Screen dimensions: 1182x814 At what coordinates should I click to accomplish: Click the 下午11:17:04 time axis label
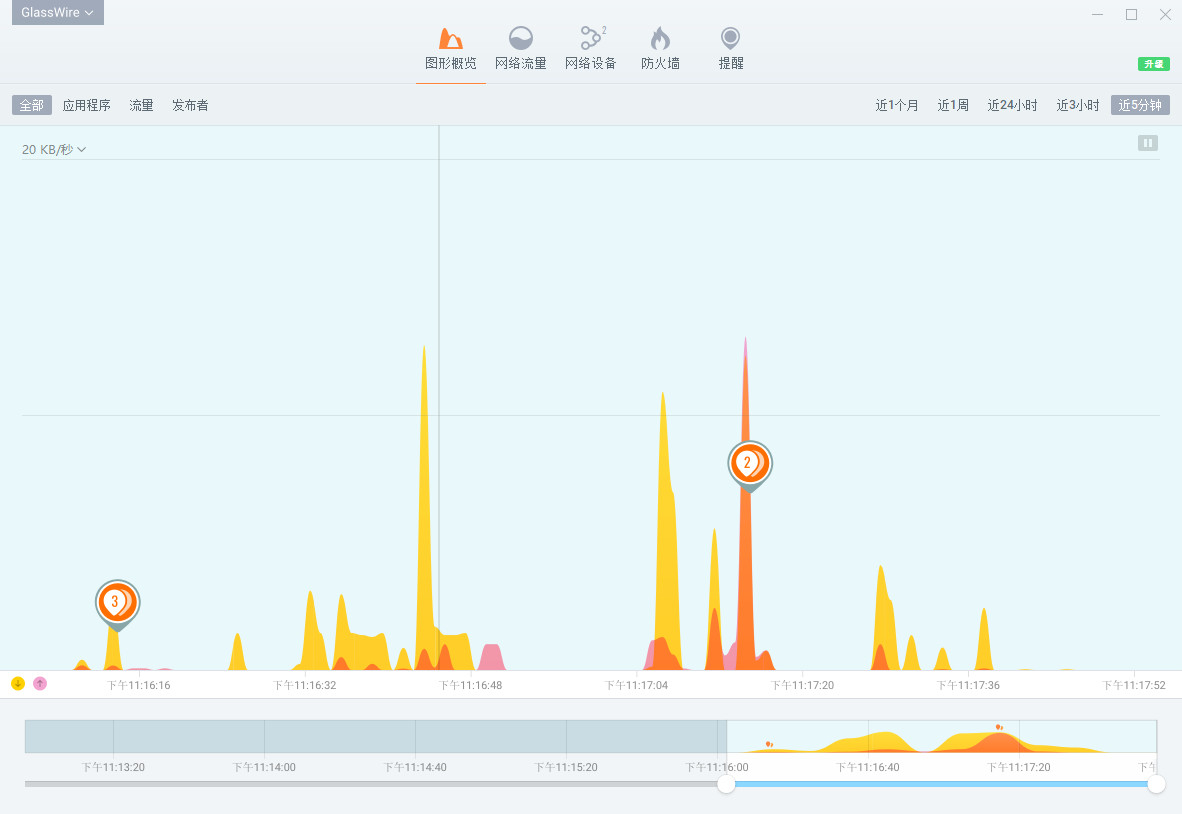pos(636,685)
